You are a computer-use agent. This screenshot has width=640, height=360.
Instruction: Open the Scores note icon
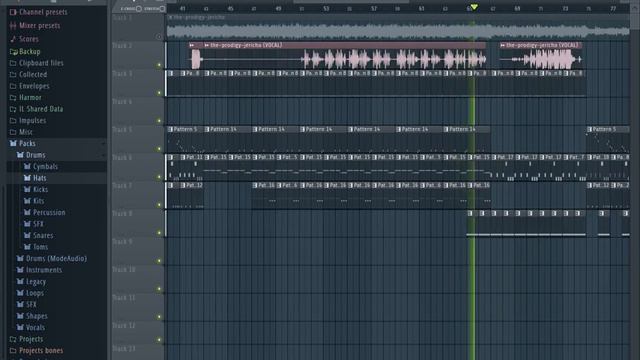pyautogui.click(x=13, y=39)
